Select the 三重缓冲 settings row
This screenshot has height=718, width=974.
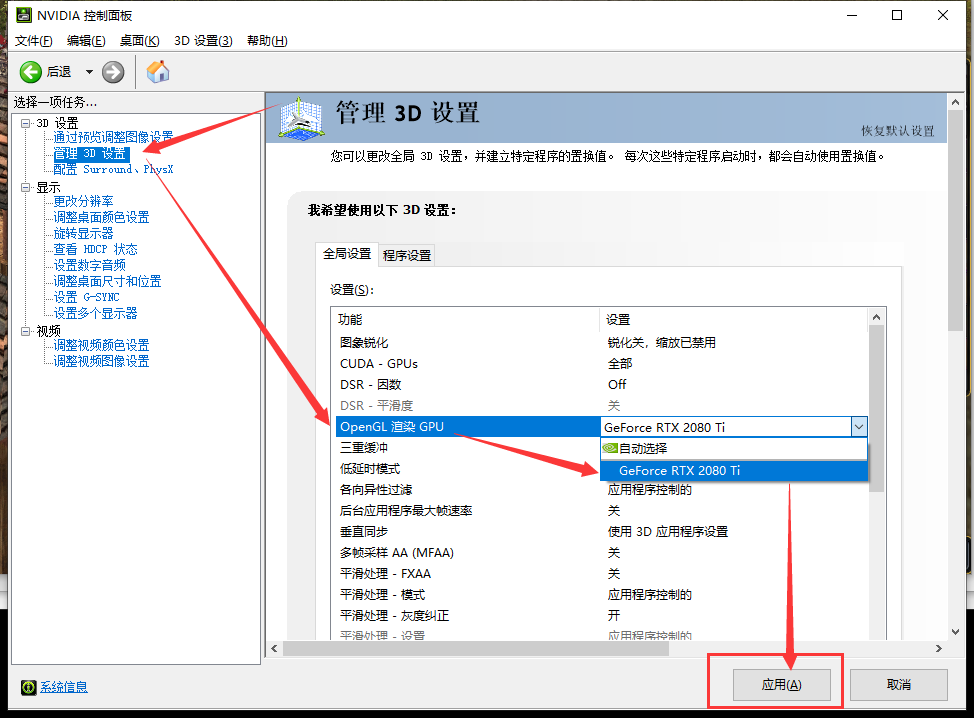pyautogui.click(x=468, y=448)
